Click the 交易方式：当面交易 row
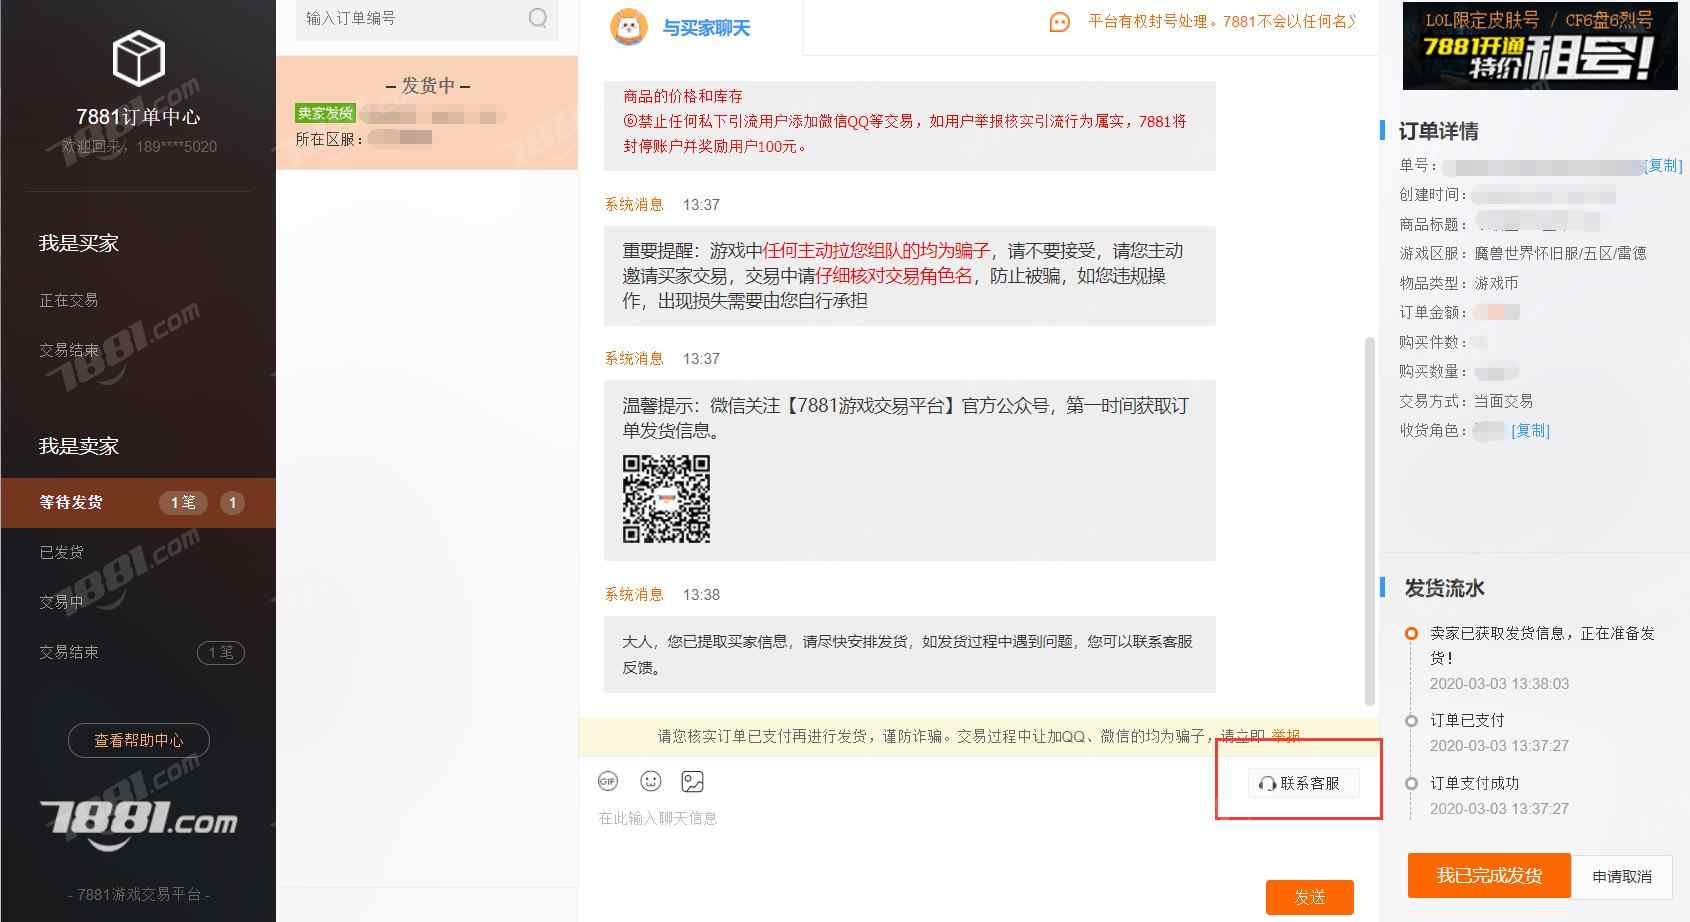 point(1466,401)
